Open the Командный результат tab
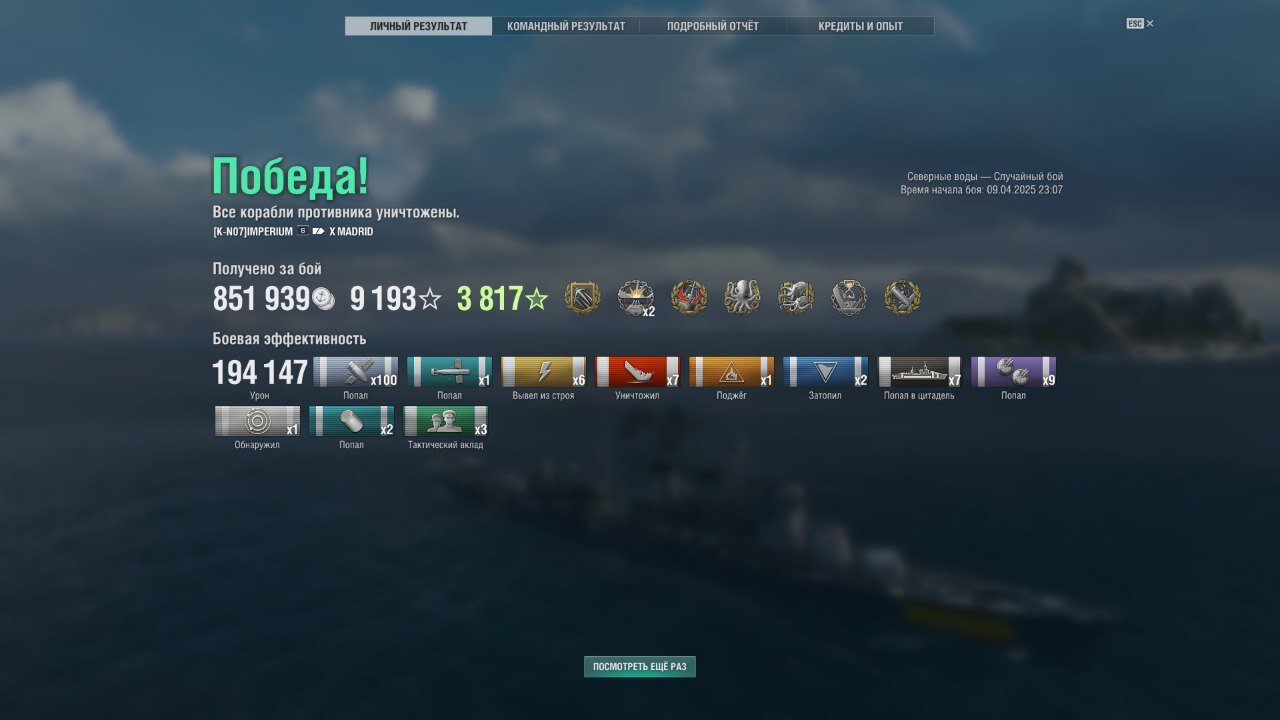The image size is (1280, 720). click(566, 26)
